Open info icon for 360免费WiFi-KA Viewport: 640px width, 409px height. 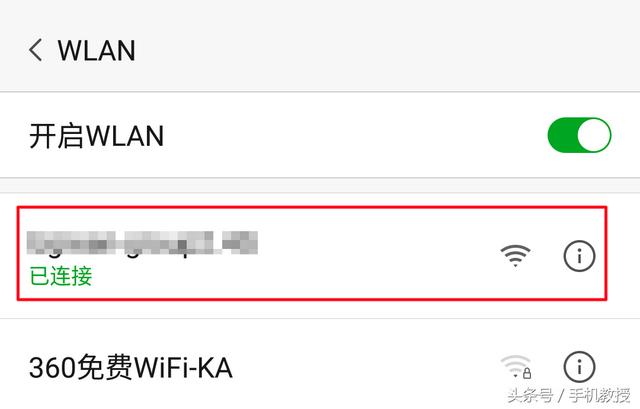[579, 367]
